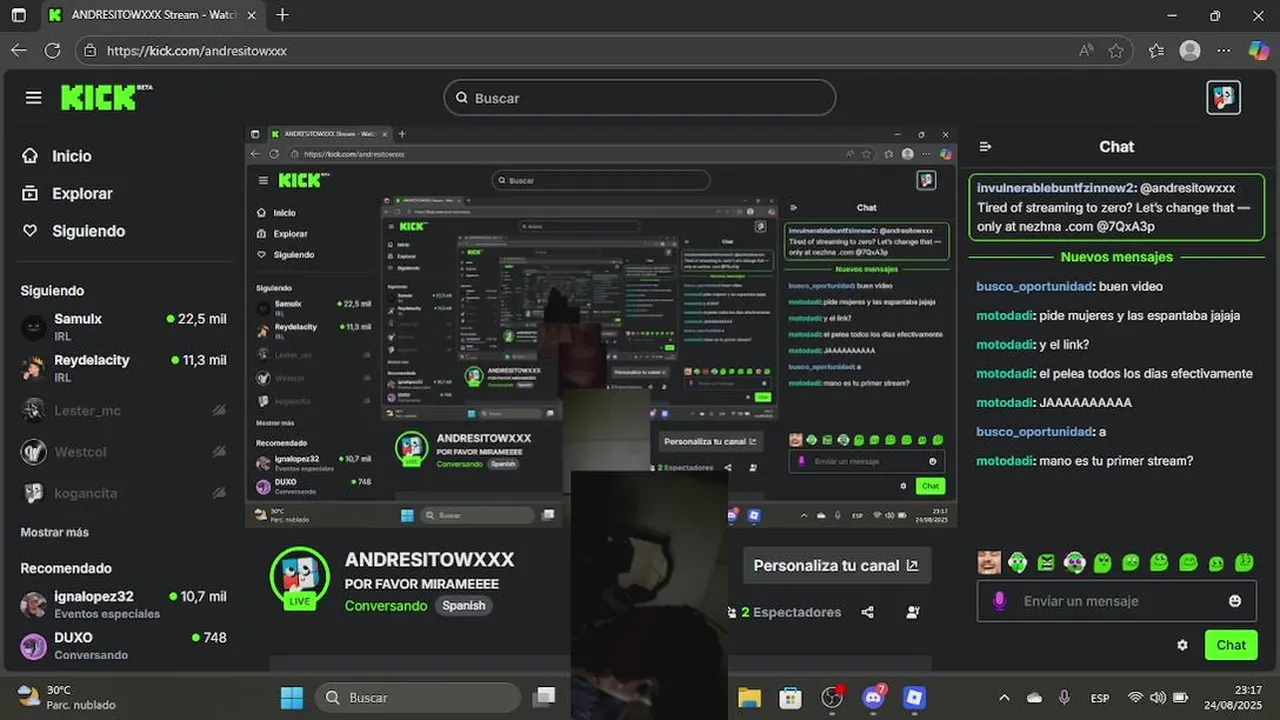
Task: Open the emoji picker smiley
Action: [1235, 601]
